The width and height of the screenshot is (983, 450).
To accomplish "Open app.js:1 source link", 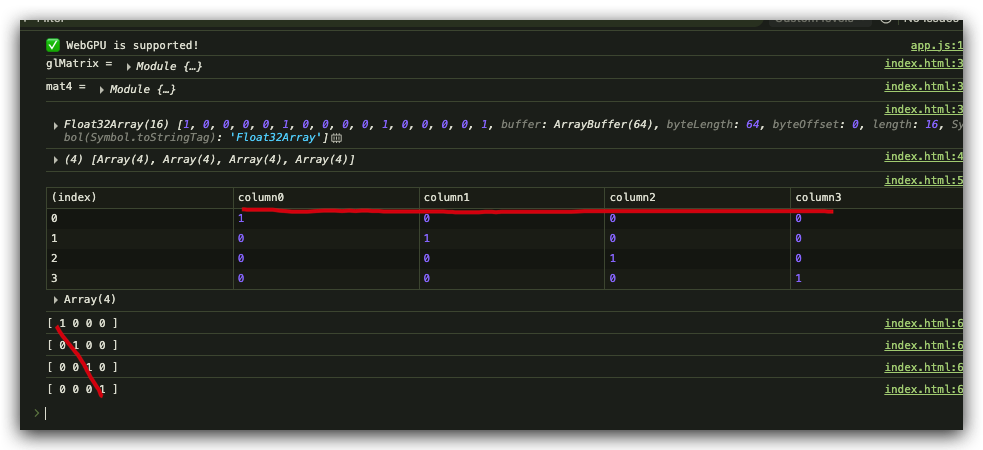I will 937,46.
